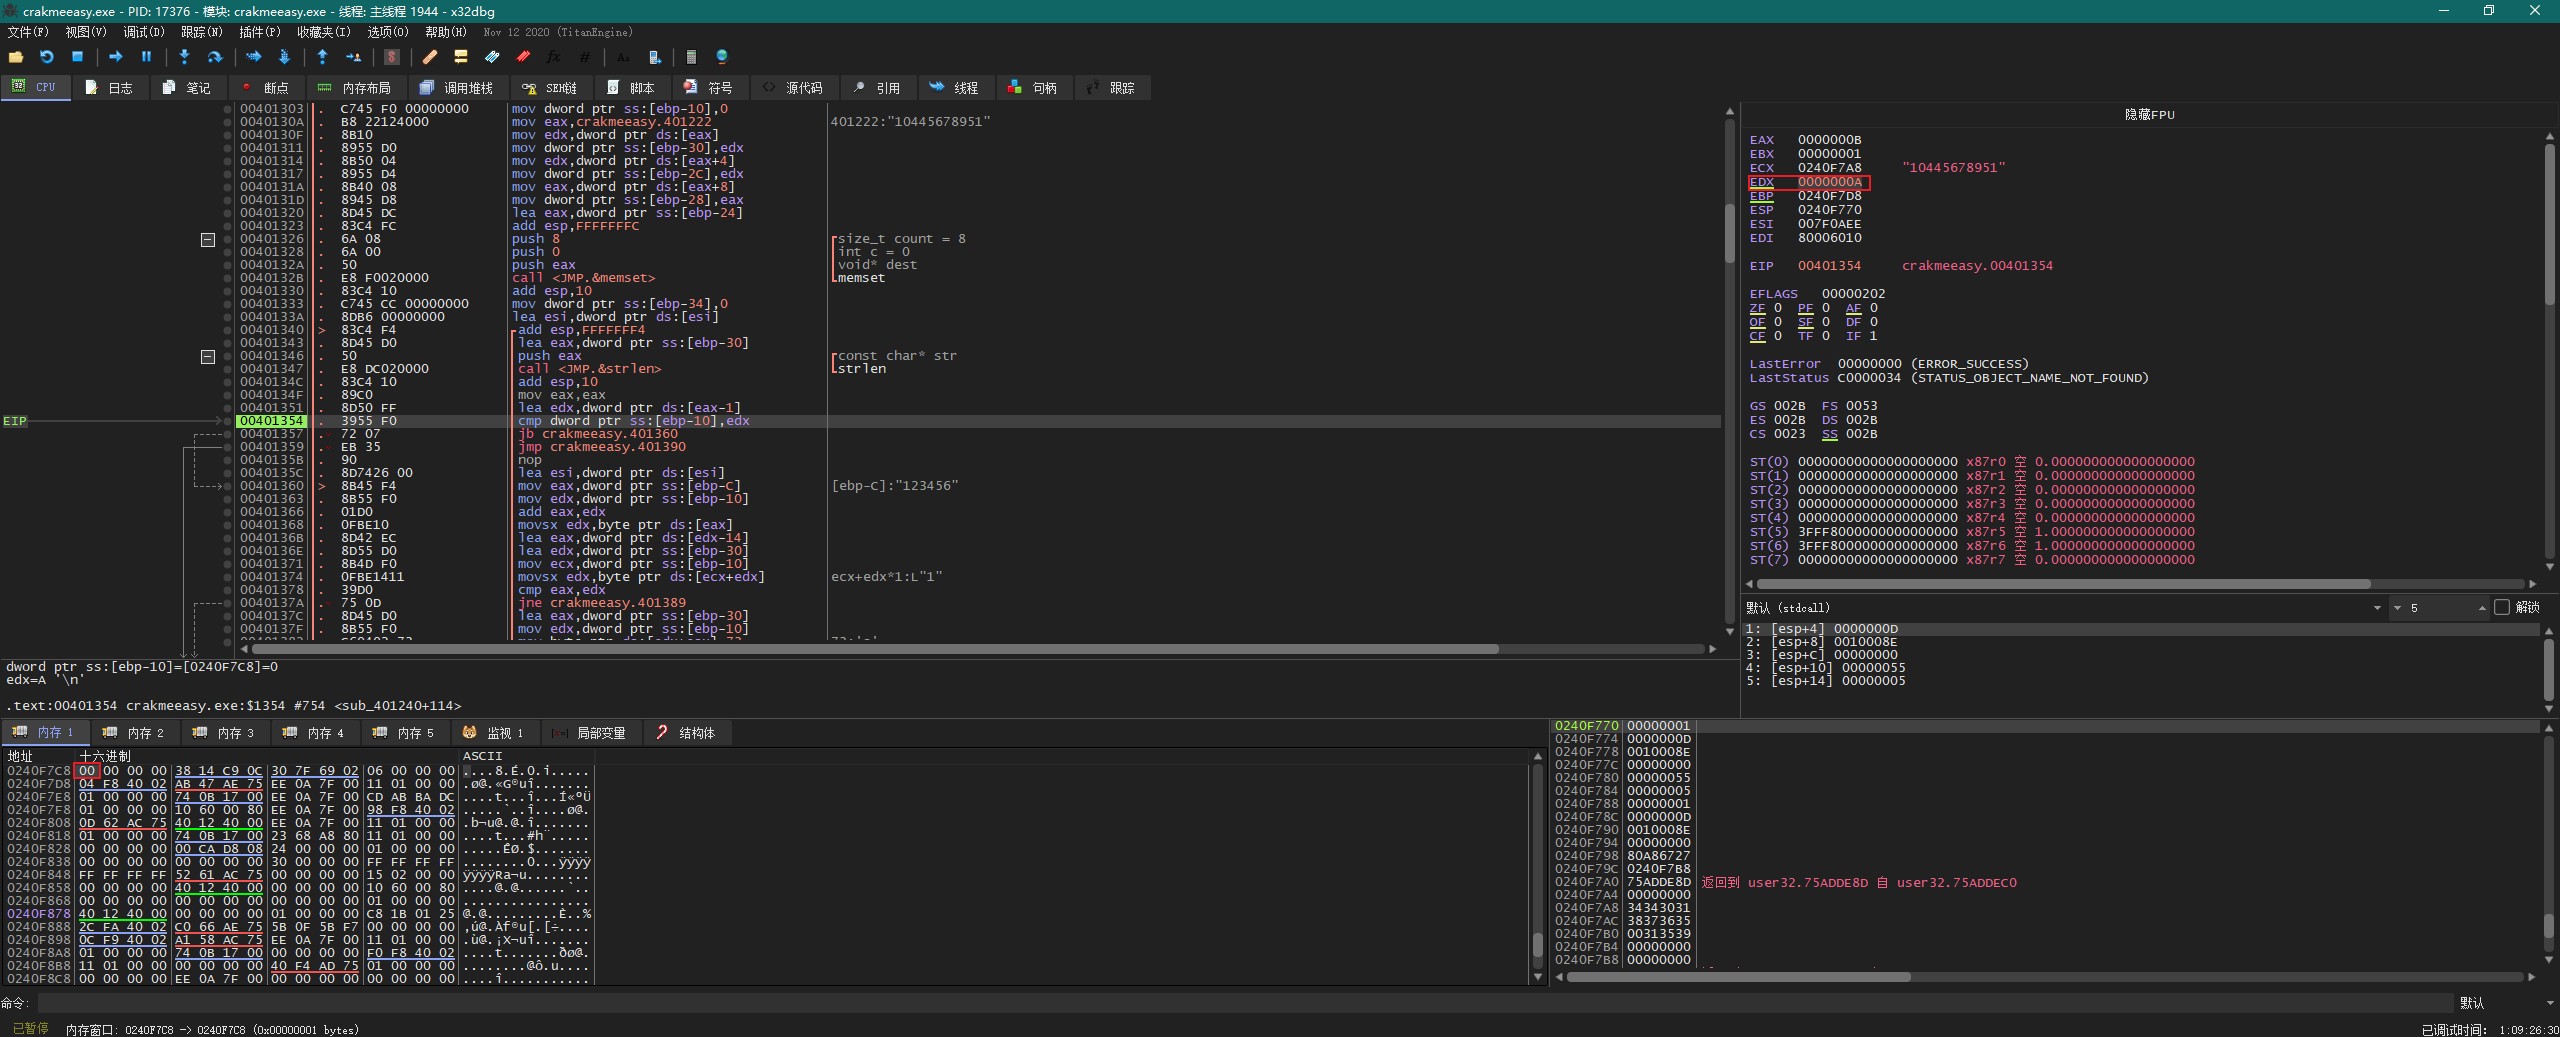Toggle breakpoint bullet at address 00401360

click(228, 486)
